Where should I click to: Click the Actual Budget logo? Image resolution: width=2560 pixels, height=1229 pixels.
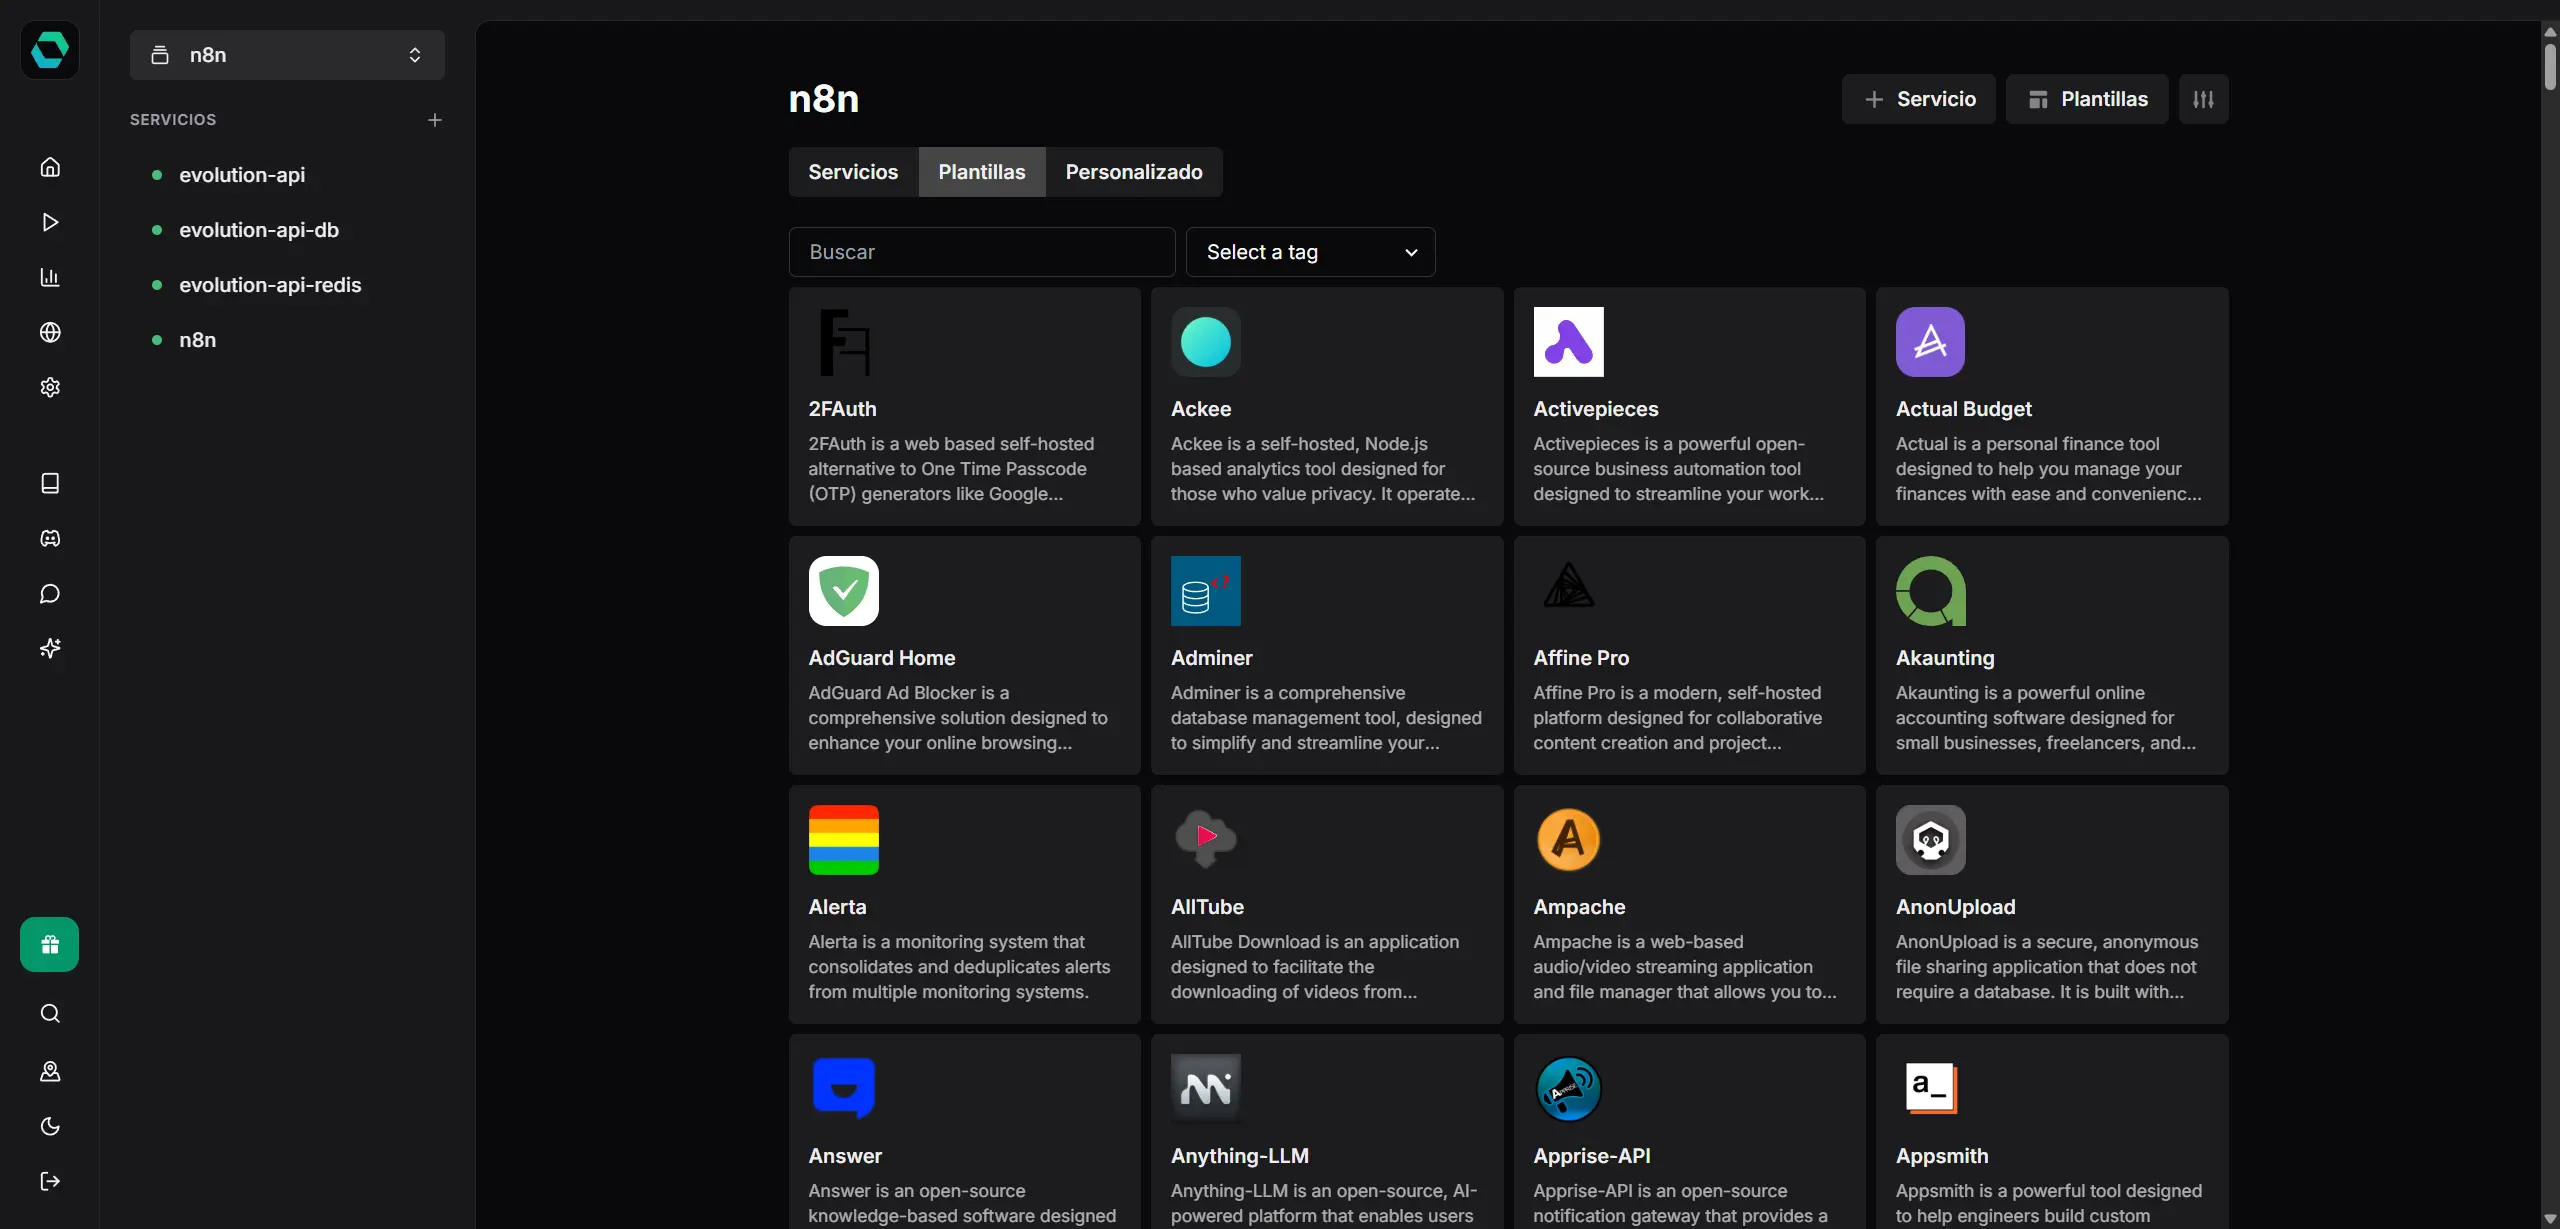click(x=1931, y=342)
